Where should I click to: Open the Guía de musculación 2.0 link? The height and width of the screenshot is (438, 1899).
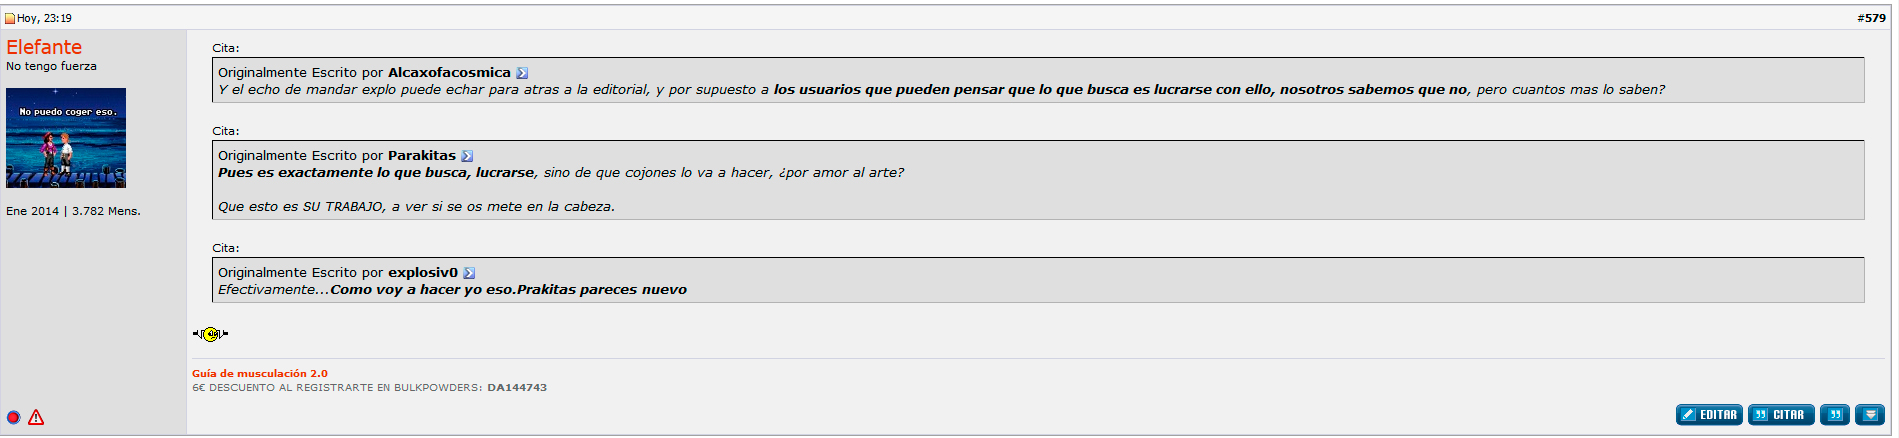[260, 374]
